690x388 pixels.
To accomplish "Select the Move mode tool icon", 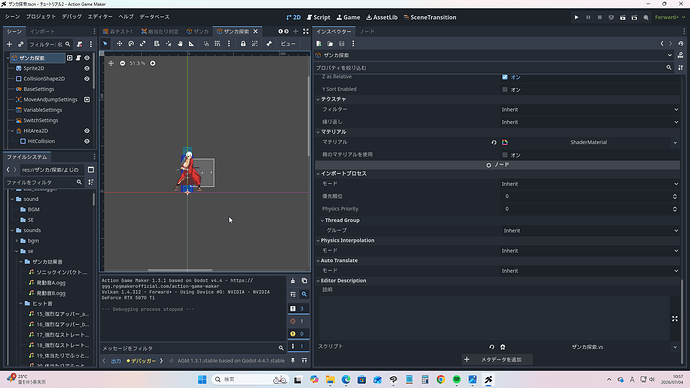I will (119, 44).
